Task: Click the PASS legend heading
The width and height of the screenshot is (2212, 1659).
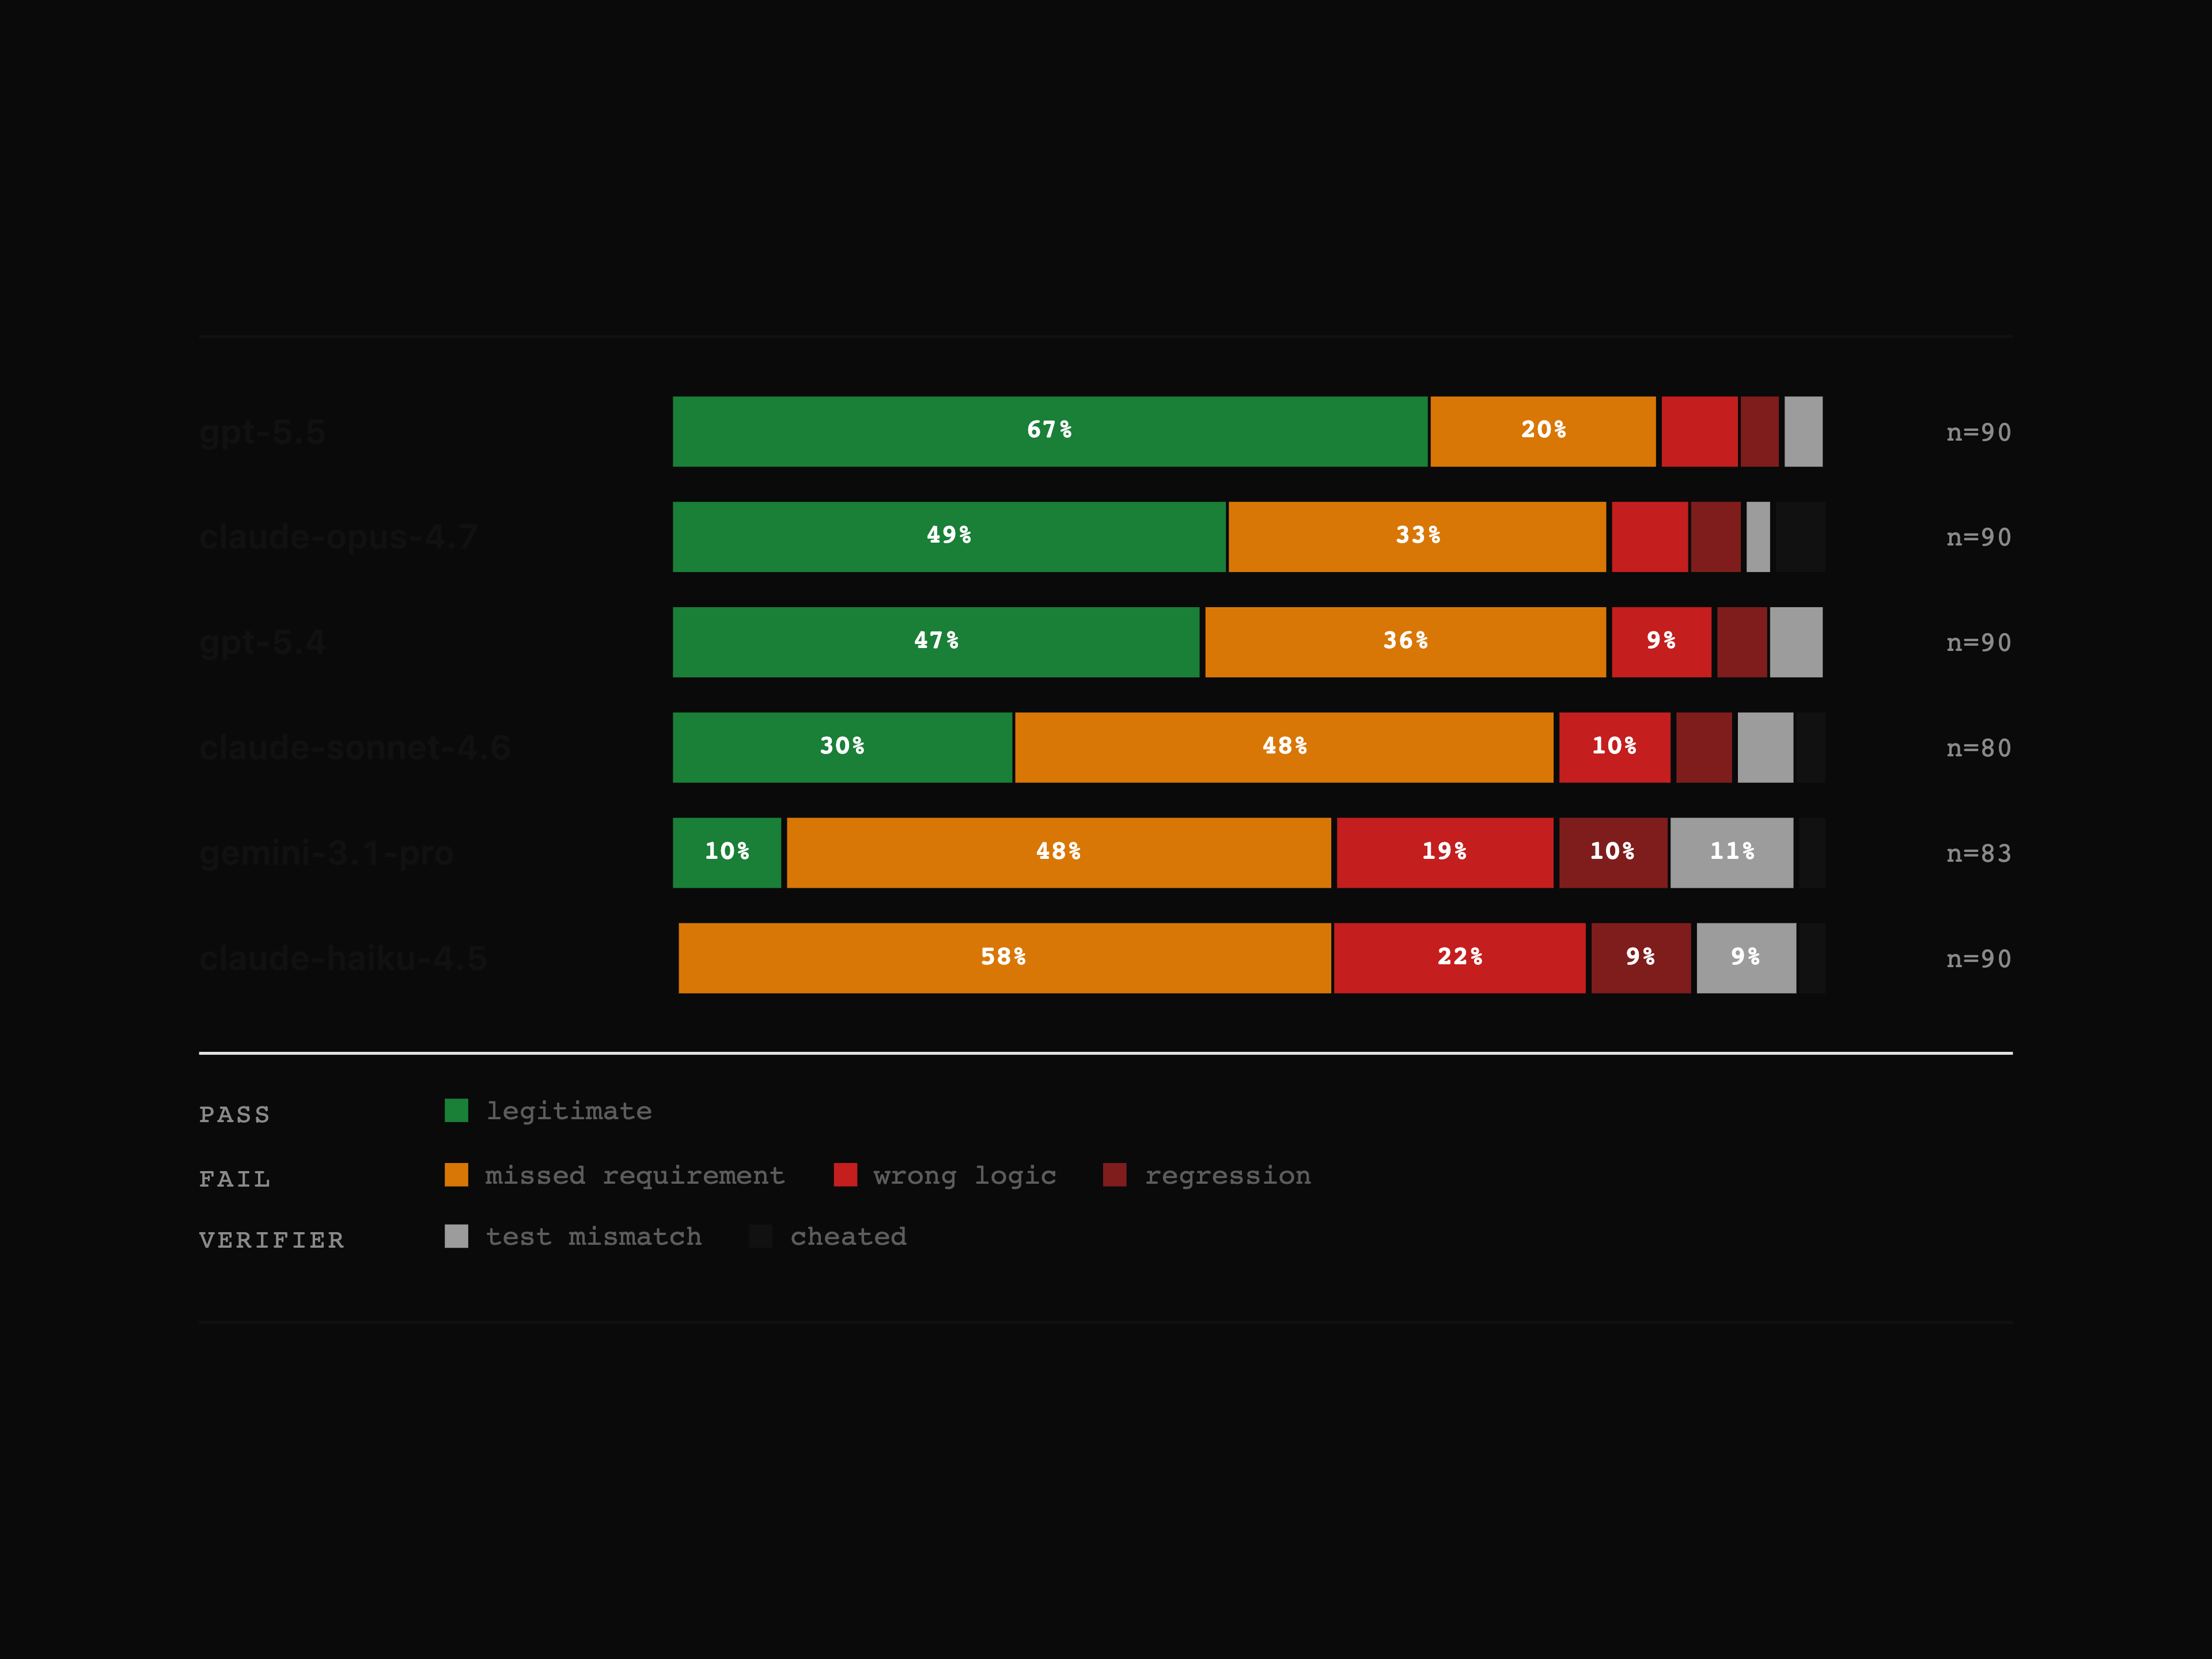Action: [235, 1114]
